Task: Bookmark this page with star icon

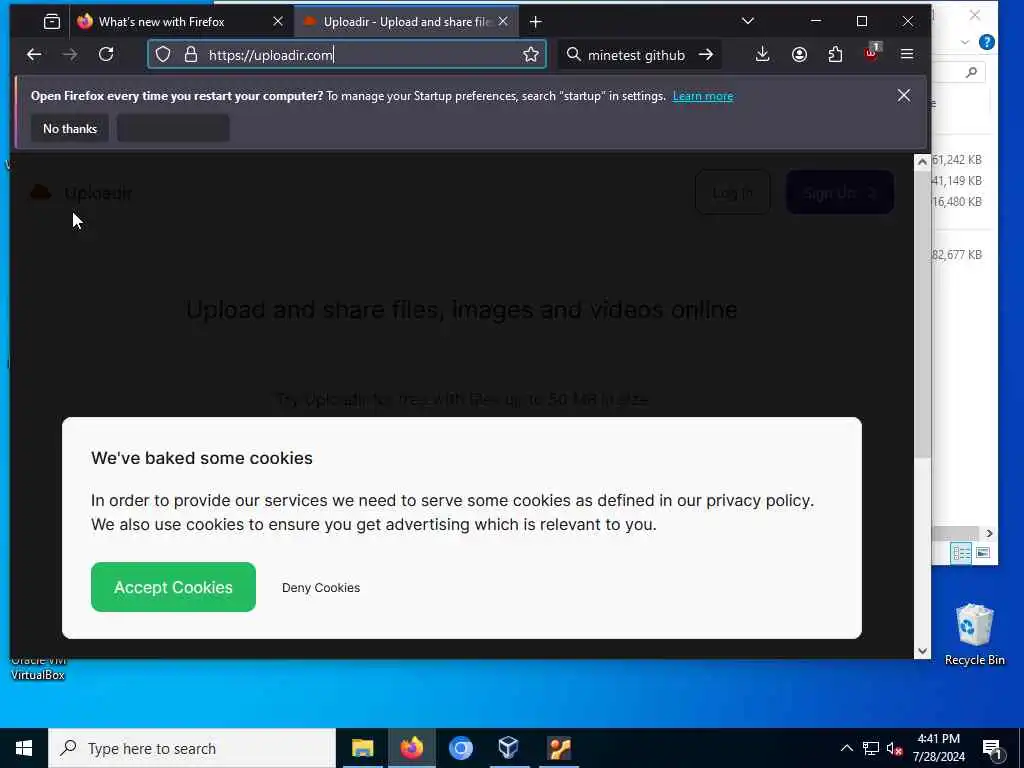Action: tap(531, 54)
